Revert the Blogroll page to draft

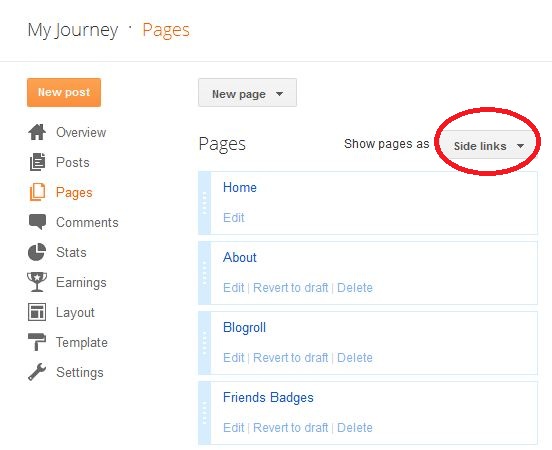click(291, 358)
